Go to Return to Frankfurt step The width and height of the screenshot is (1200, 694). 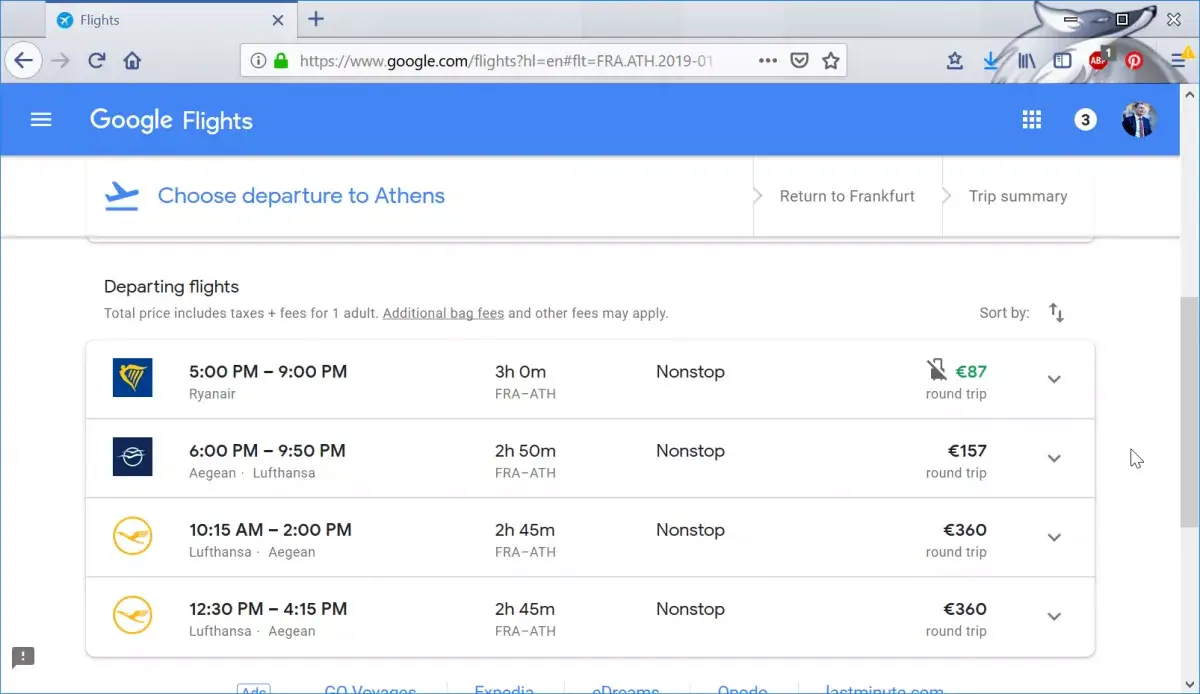tap(847, 196)
